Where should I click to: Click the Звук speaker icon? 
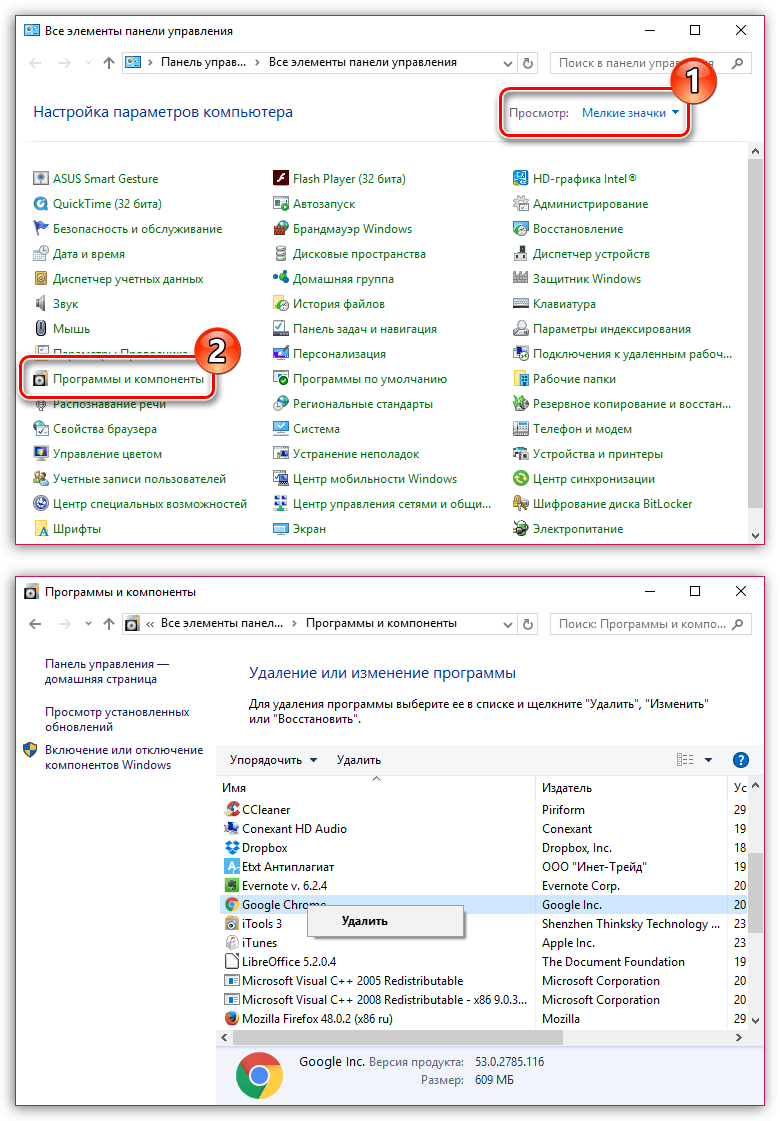tap(41, 304)
